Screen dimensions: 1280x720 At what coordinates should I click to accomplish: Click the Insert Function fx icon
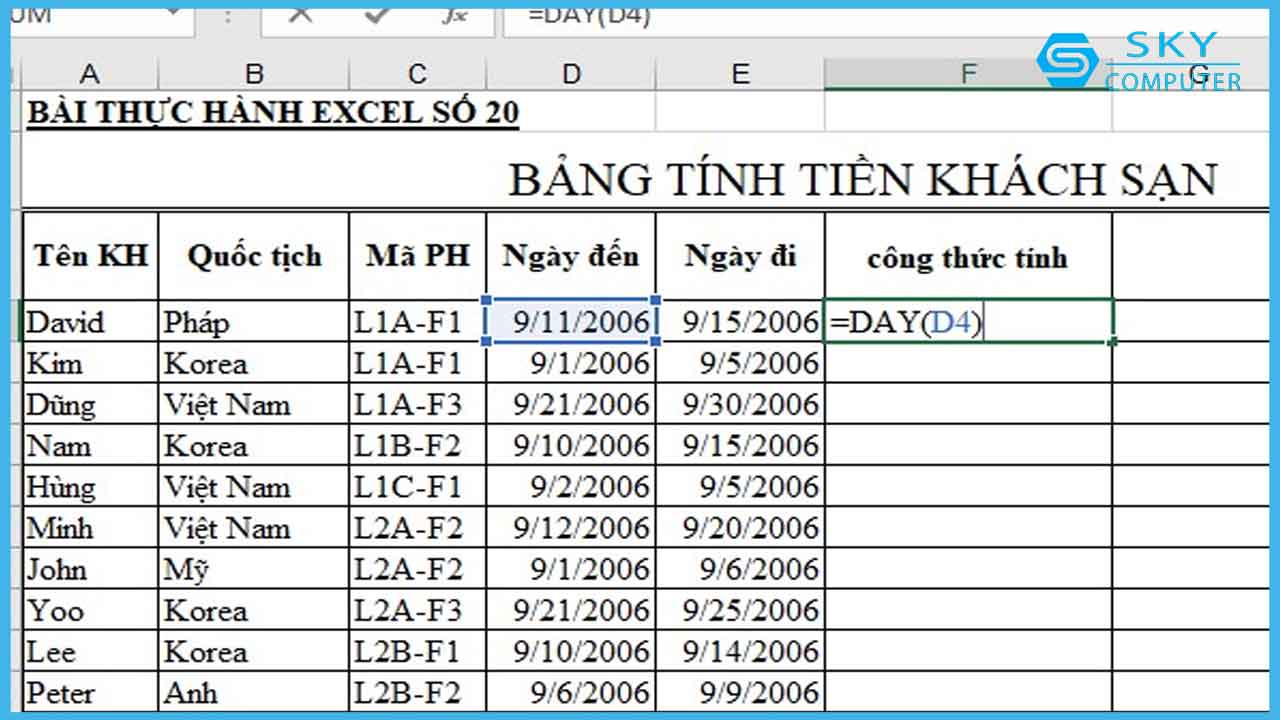(x=453, y=16)
